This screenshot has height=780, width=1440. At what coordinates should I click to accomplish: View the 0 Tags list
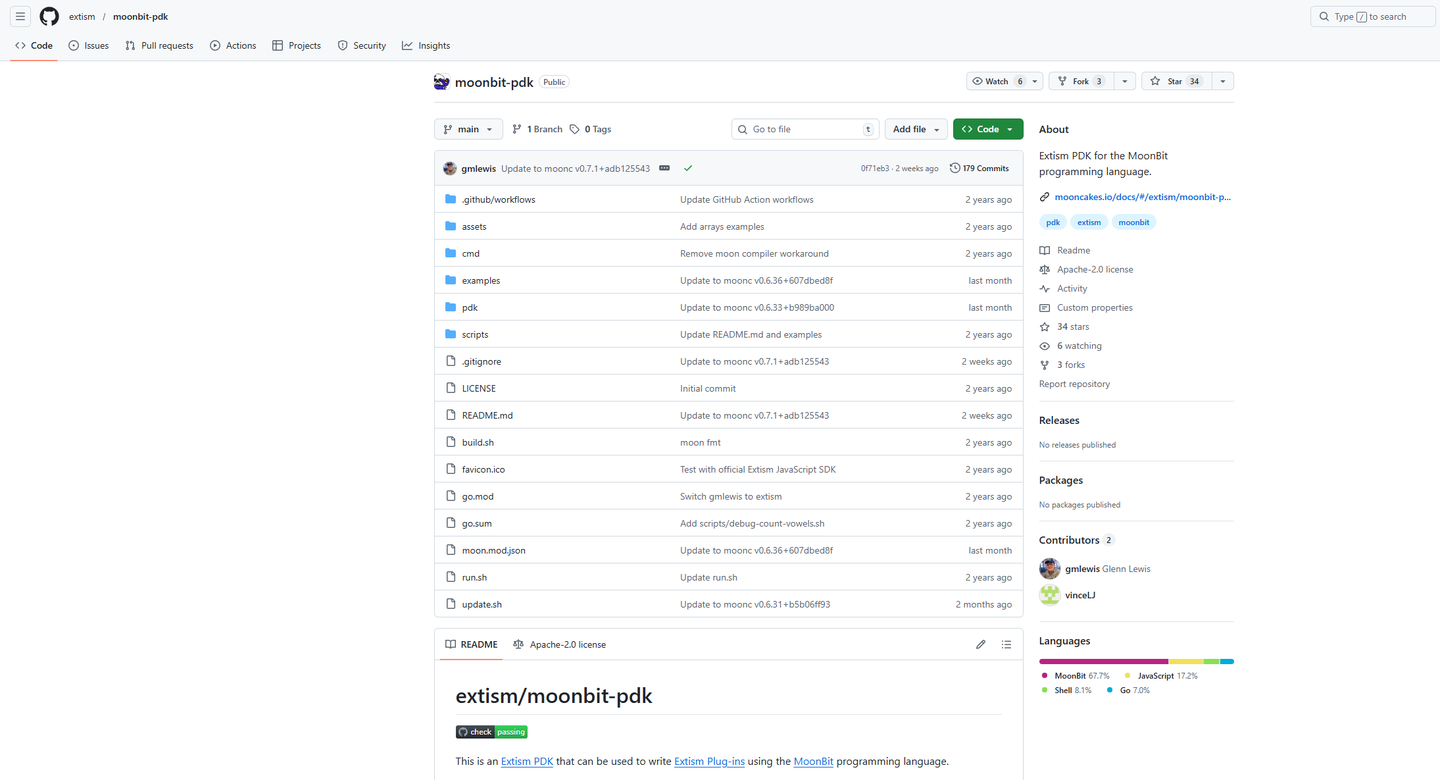(x=590, y=129)
